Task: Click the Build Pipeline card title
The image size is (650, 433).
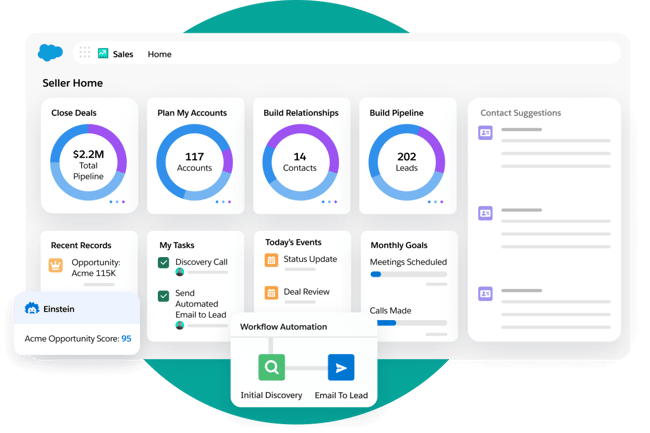Action: tap(396, 113)
